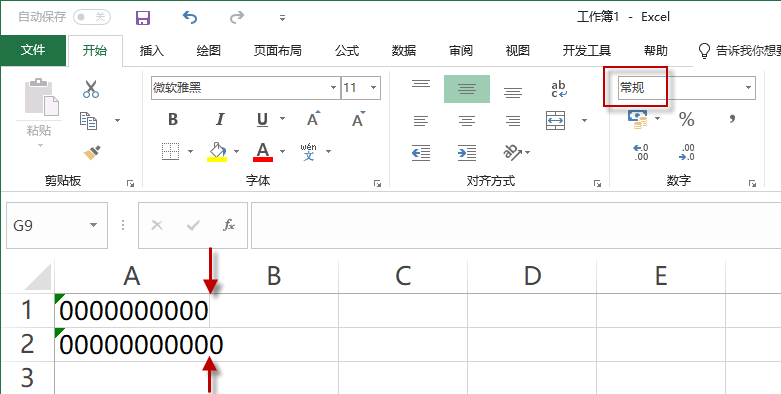This screenshot has height=394, width=781.
Task: Align text left
Action: [421, 121]
